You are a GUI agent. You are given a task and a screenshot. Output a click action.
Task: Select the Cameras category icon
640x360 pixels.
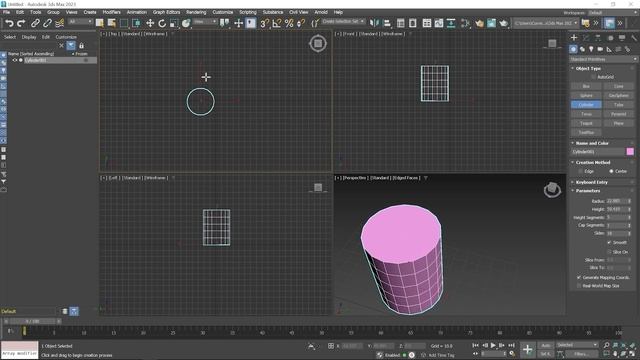coord(600,49)
